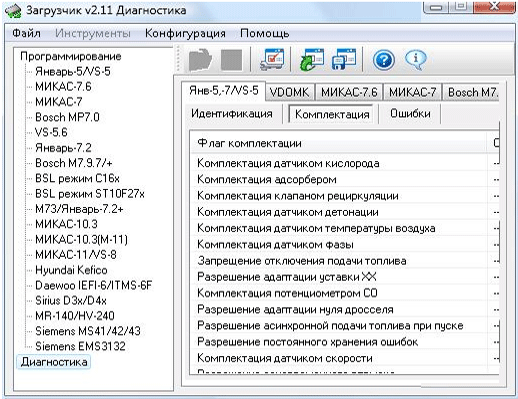This screenshot has height=399, width=518.
Task: Click the green arrow load window icon
Action: click(x=311, y=60)
